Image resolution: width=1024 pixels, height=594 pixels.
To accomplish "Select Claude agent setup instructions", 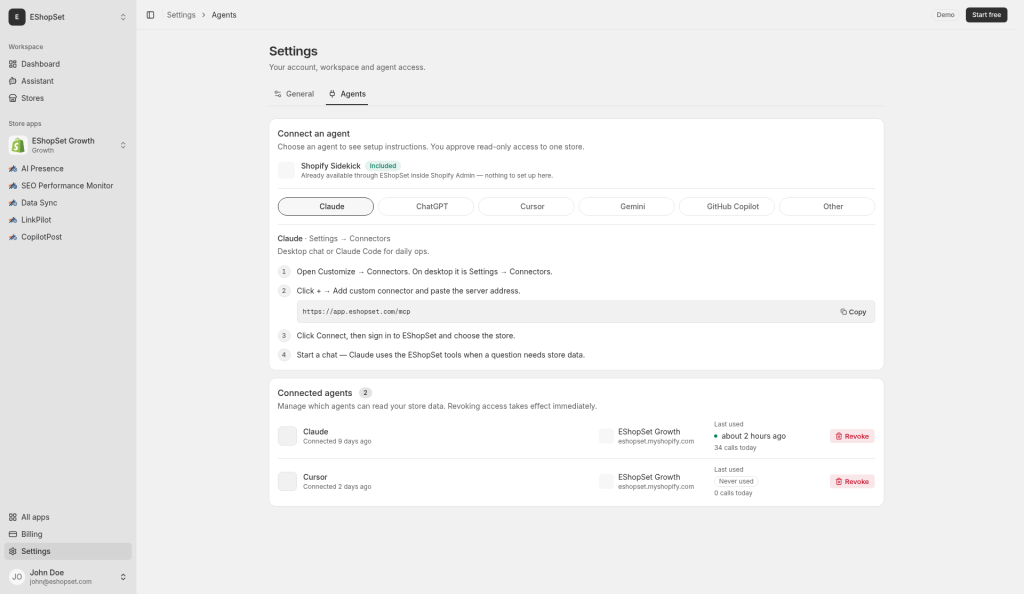I will point(326,206).
